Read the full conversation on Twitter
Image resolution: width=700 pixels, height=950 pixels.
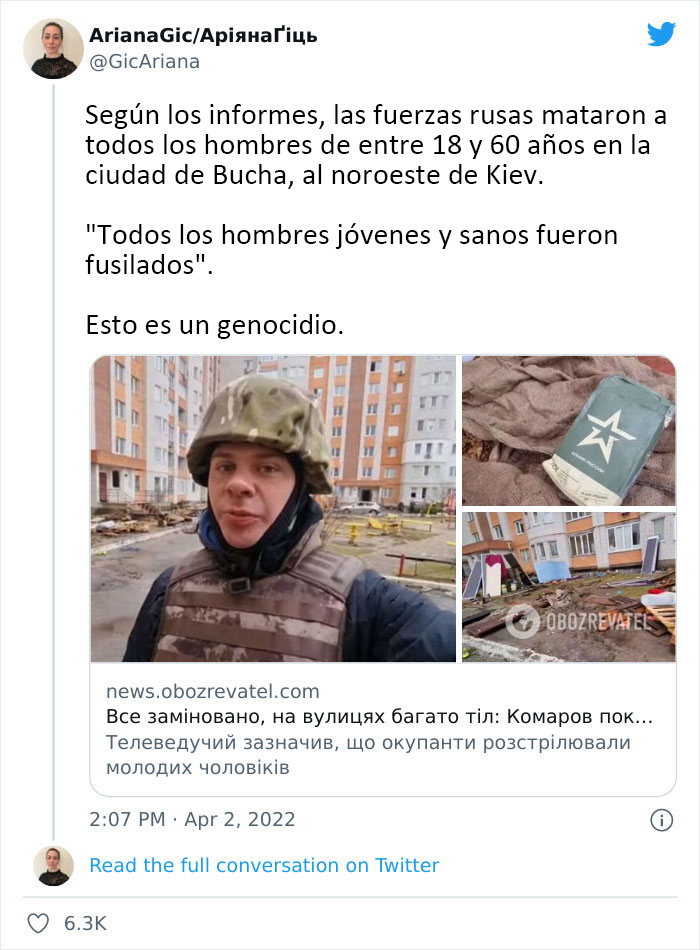264,865
